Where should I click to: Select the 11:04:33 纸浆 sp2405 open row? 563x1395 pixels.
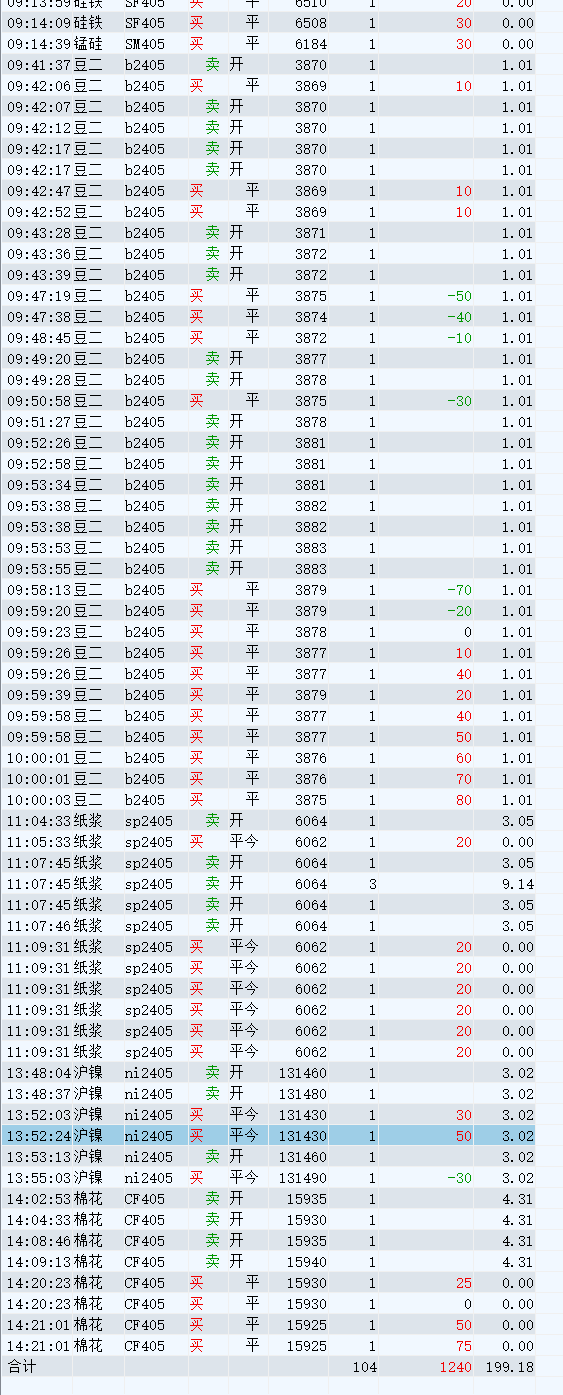268,821
